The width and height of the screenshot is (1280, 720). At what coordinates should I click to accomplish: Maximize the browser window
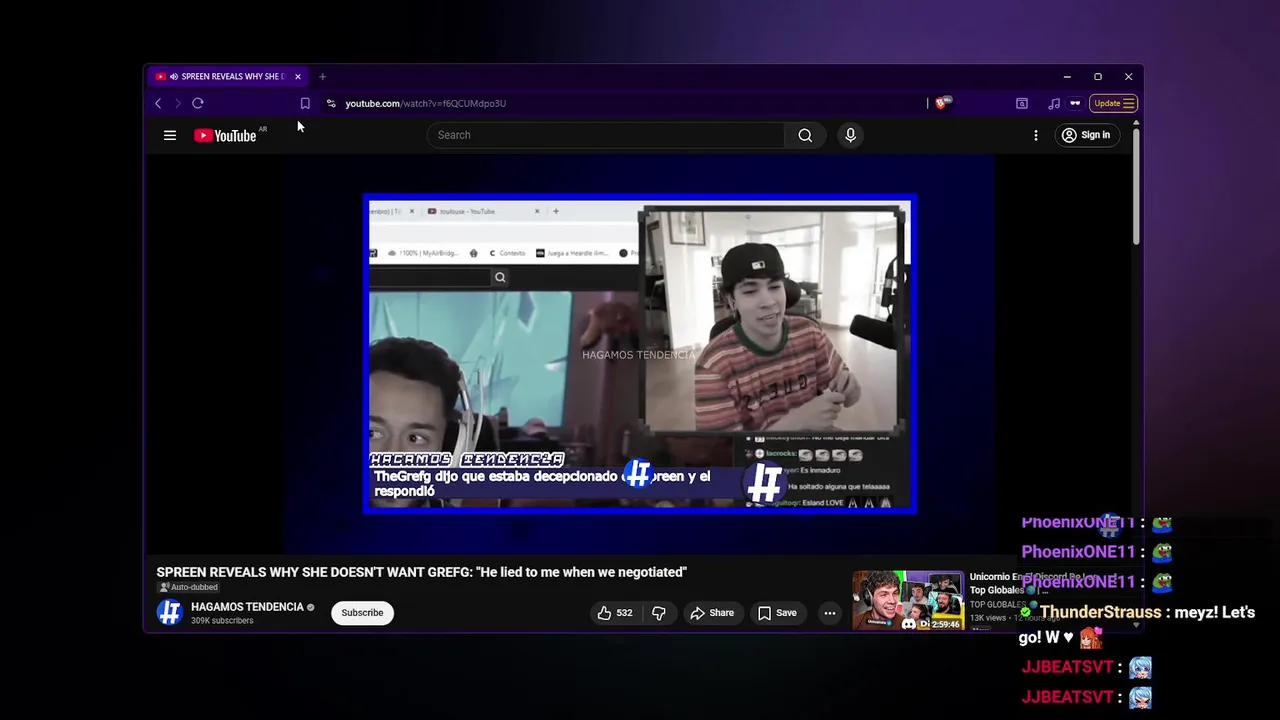[1098, 76]
